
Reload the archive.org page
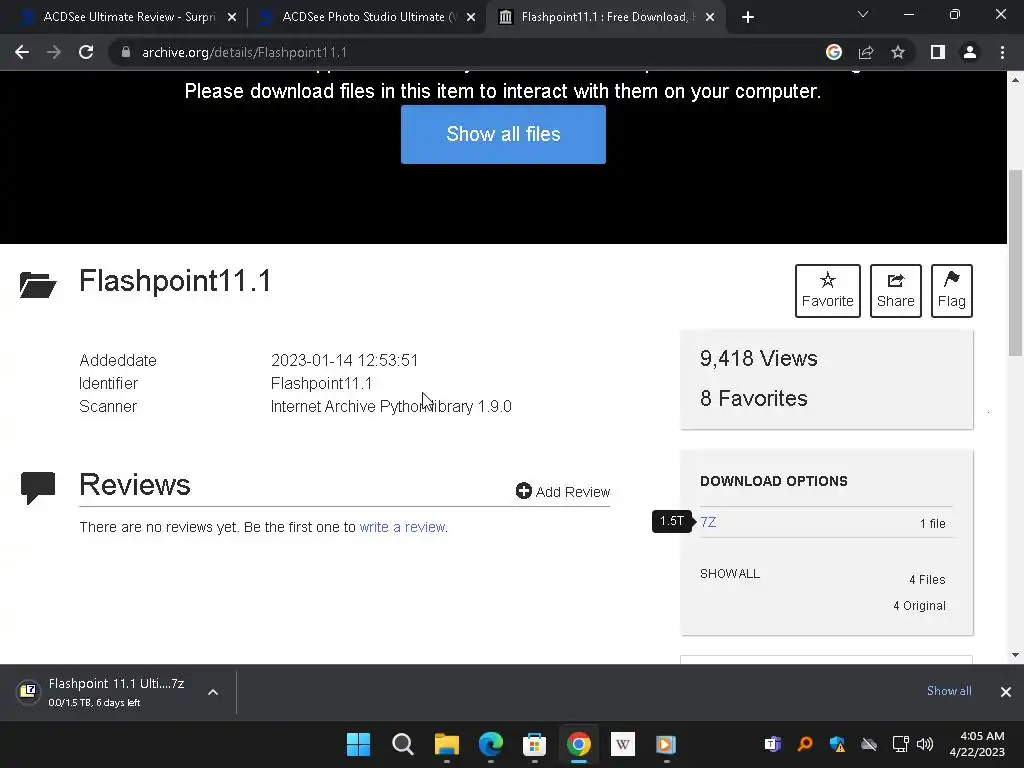[86, 52]
